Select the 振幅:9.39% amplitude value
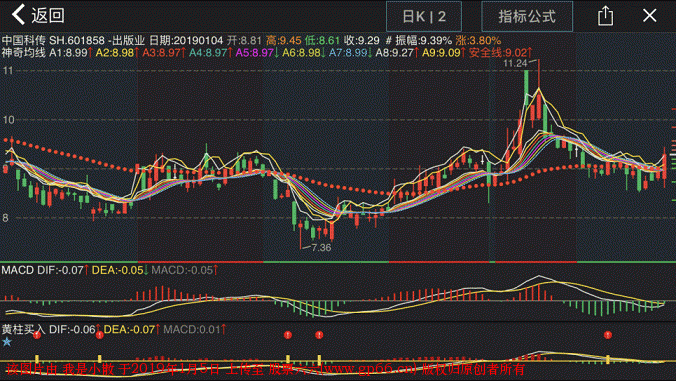The width and height of the screenshot is (676, 381). pyautogui.click(x=423, y=41)
